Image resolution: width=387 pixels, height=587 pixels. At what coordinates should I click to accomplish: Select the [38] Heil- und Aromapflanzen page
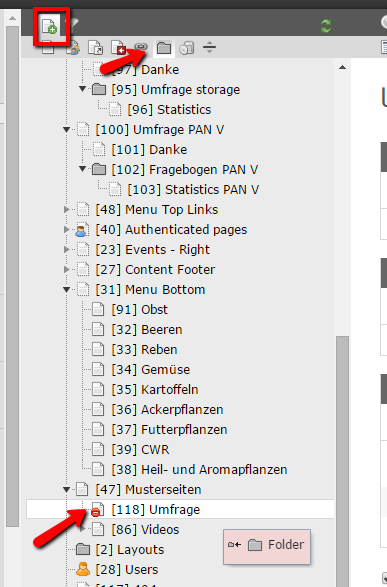tap(199, 469)
